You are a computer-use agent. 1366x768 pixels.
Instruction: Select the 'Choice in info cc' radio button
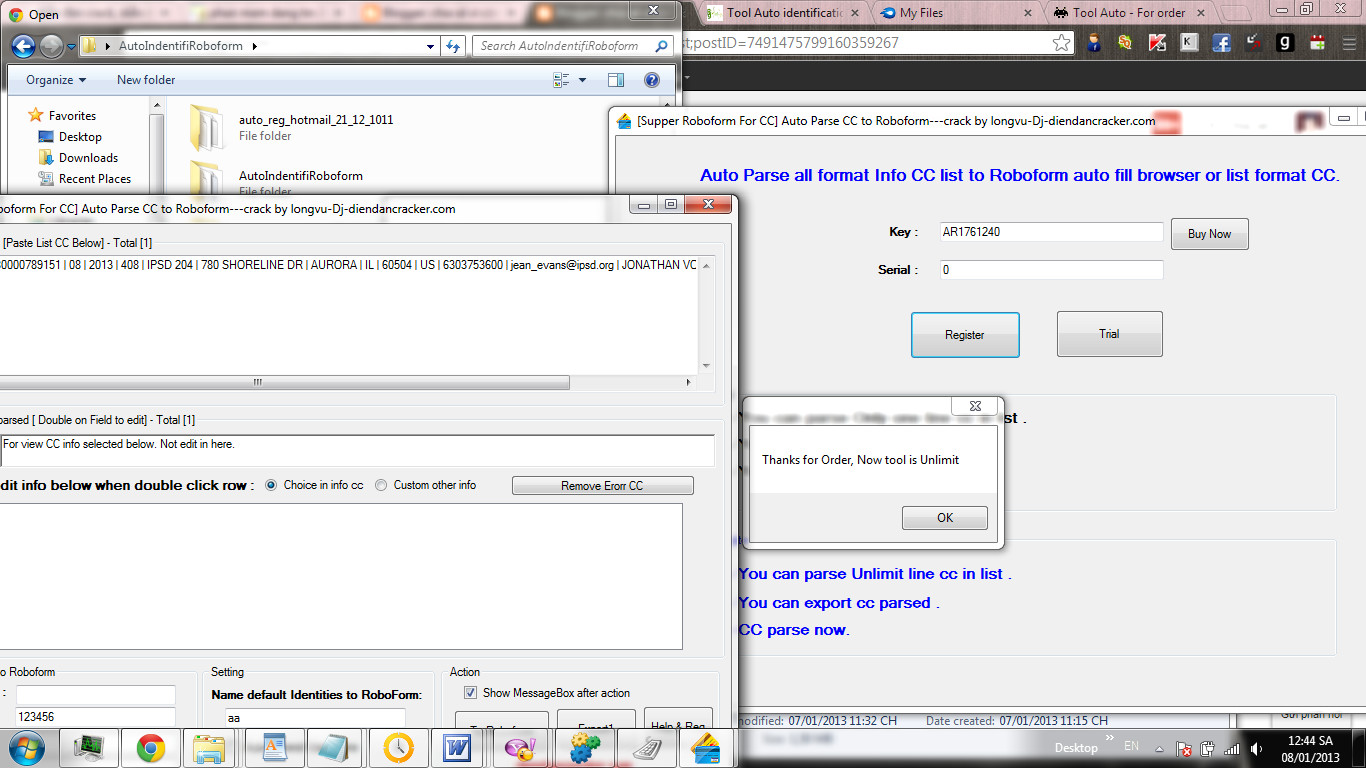(x=271, y=485)
